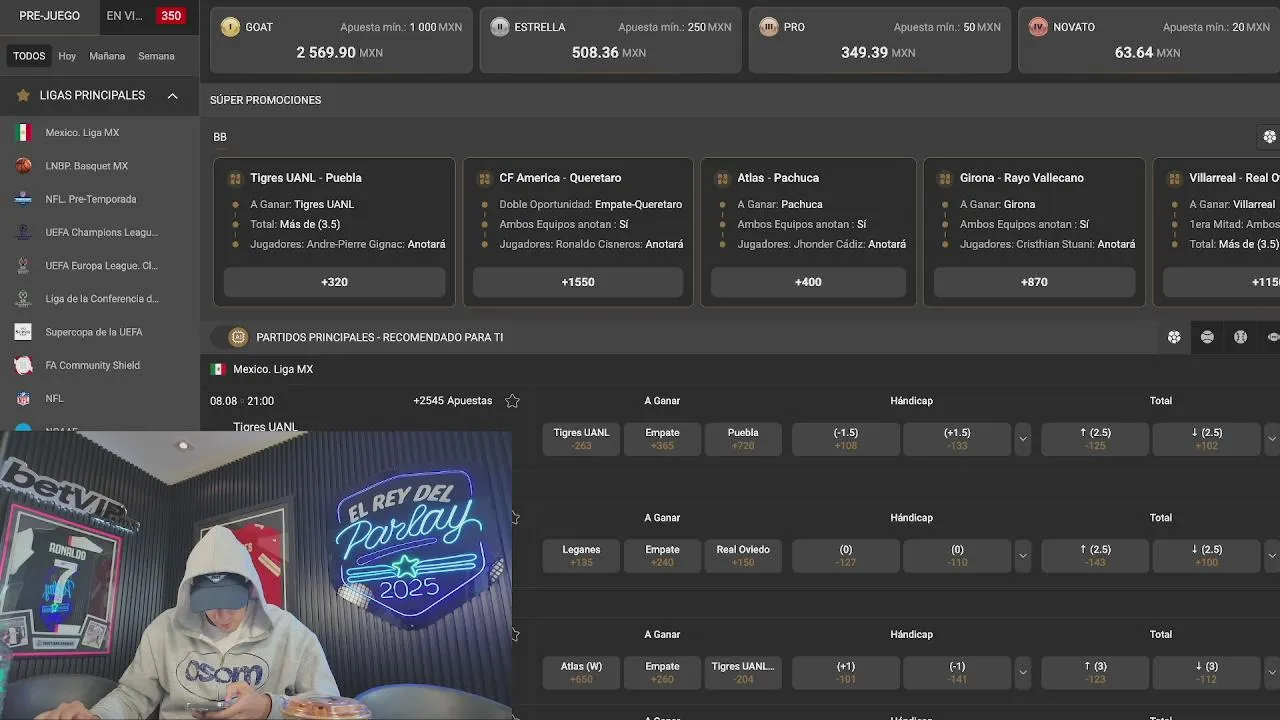
Task: Click the bet builder icon on Girona - Rayo Vallecano card
Action: (x=945, y=178)
